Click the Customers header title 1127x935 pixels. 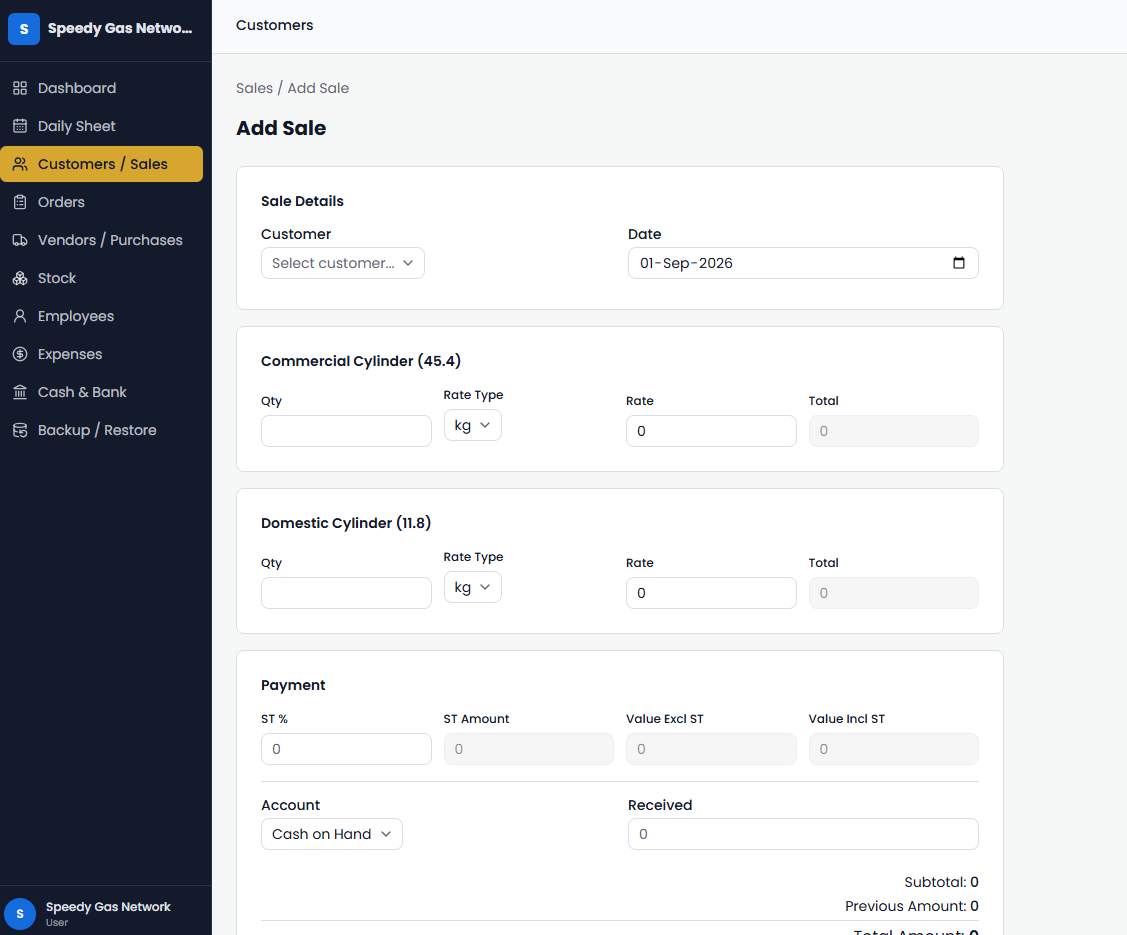pyautogui.click(x=275, y=25)
